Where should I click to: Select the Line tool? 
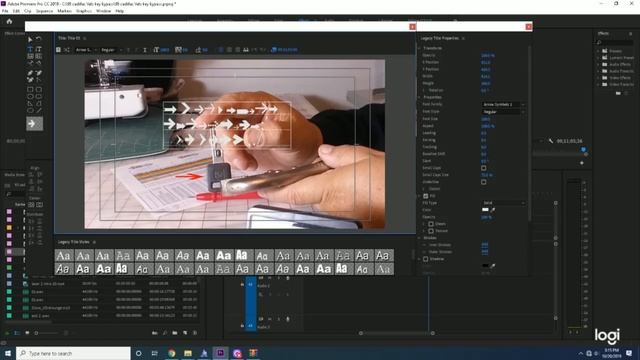click(39, 111)
